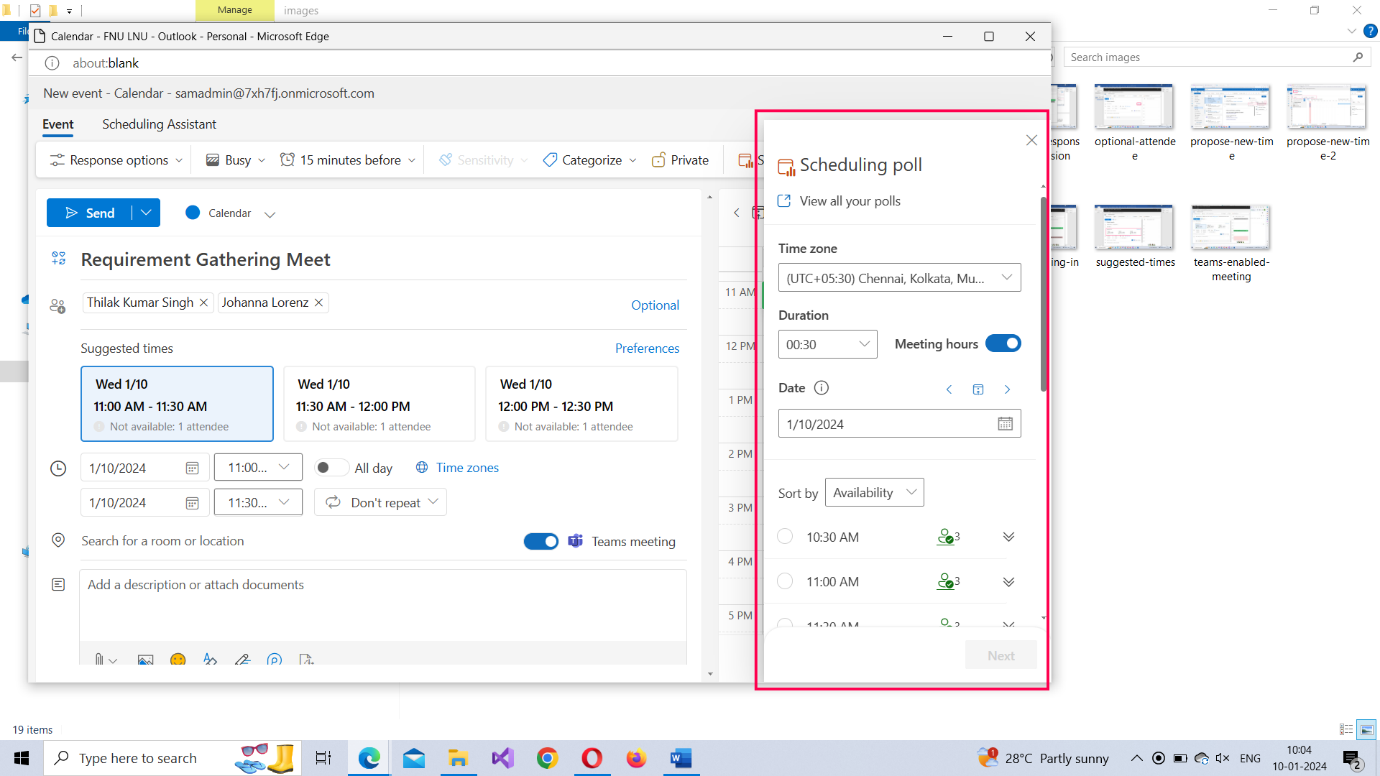The height and width of the screenshot is (776, 1380).
Task: Open the Don't repeat recurrence dropdown
Action: [380, 502]
